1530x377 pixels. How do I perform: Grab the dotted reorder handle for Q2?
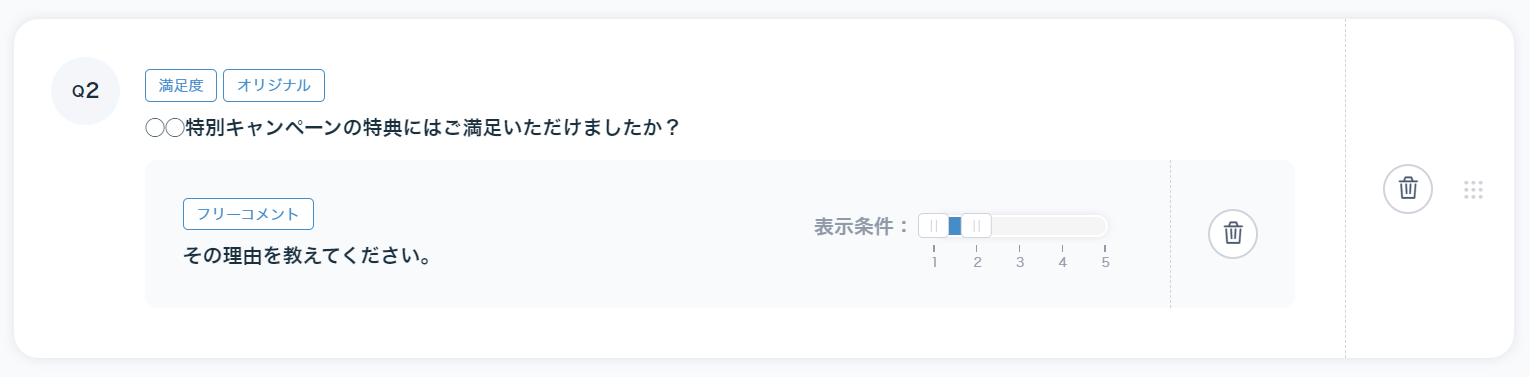coord(1473,189)
